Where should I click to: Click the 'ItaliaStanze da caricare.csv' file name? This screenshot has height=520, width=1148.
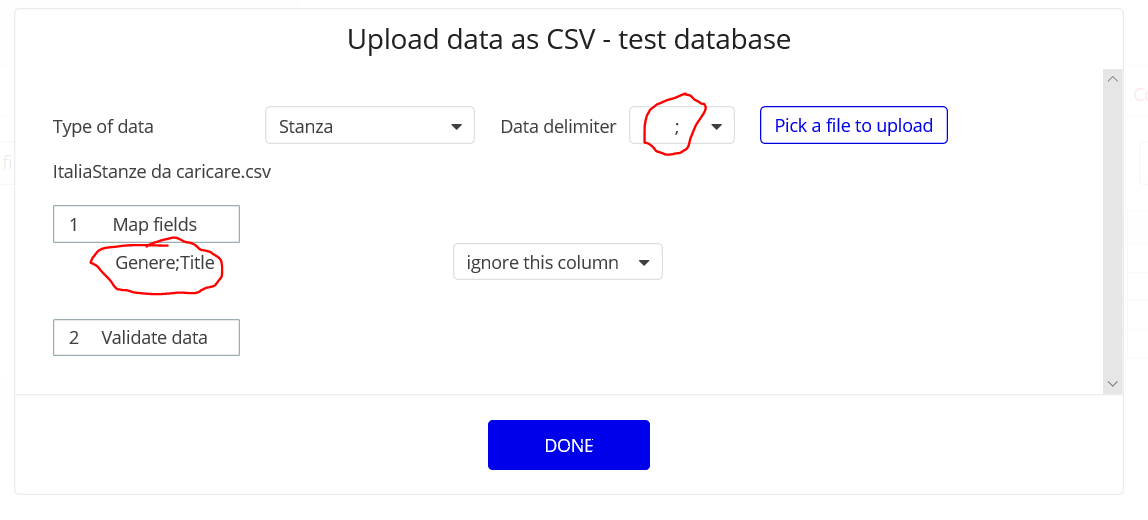[x=162, y=172]
